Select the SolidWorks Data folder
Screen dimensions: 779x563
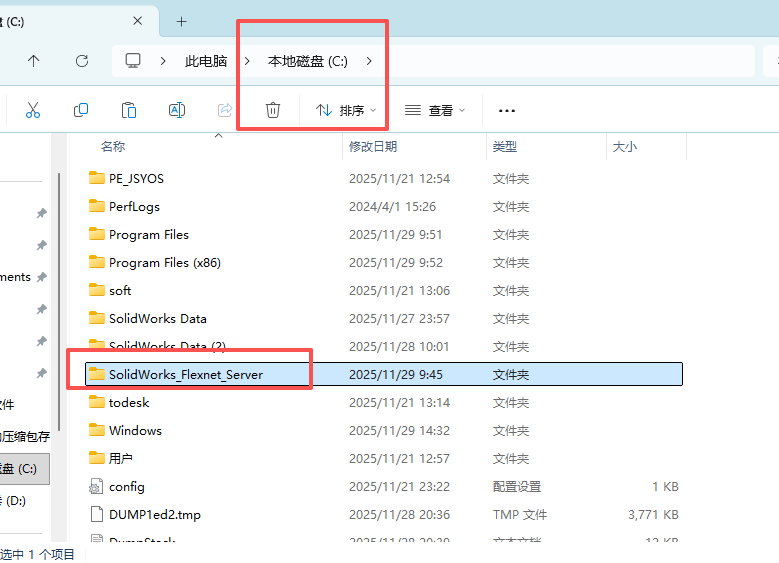tap(384, 319)
